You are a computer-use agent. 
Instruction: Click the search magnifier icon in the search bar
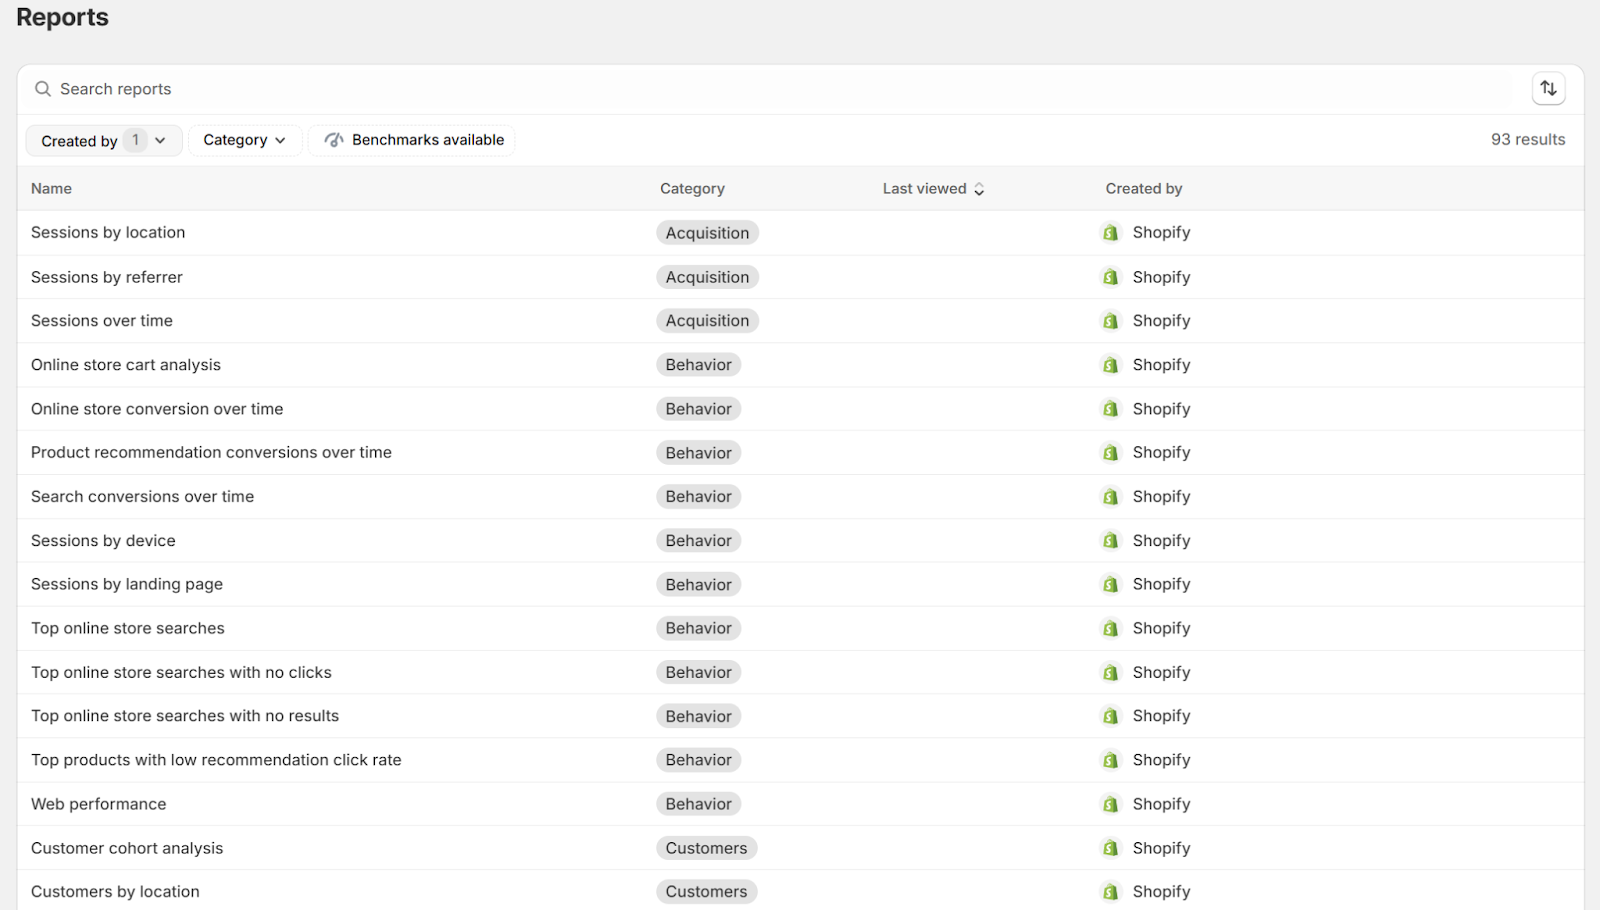(x=42, y=89)
